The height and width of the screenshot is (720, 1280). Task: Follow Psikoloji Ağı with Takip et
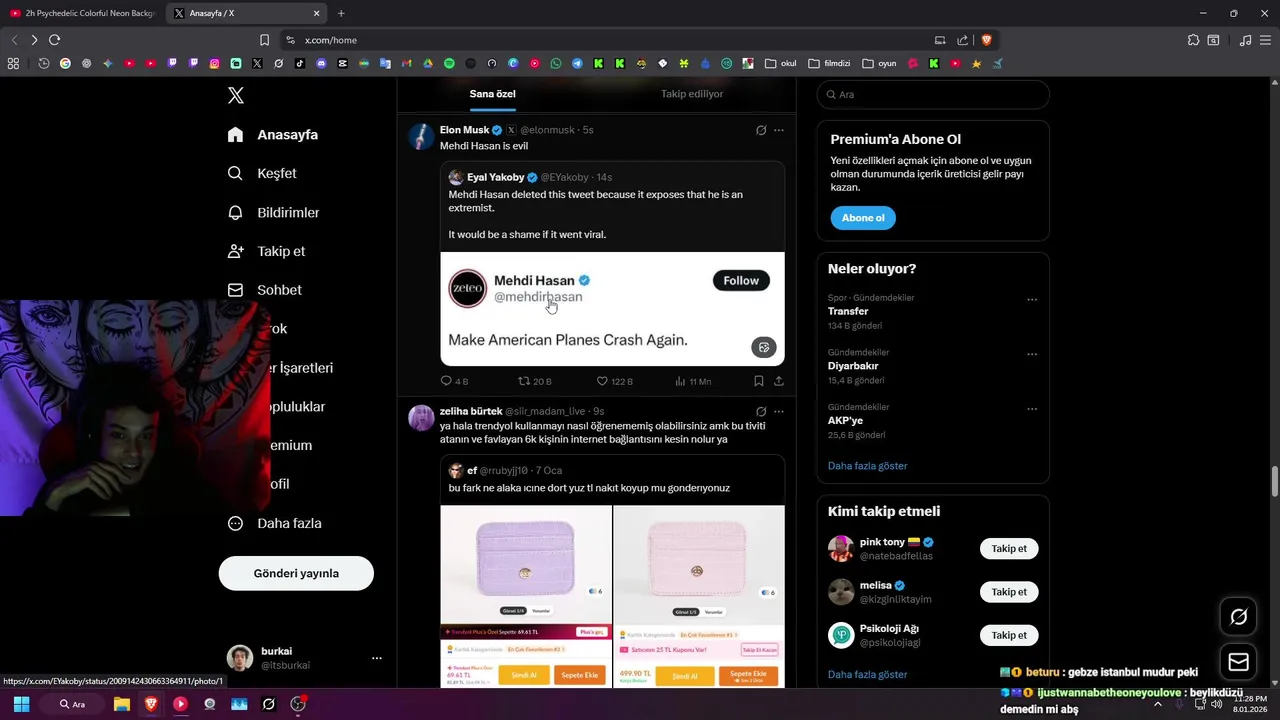pos(1009,635)
